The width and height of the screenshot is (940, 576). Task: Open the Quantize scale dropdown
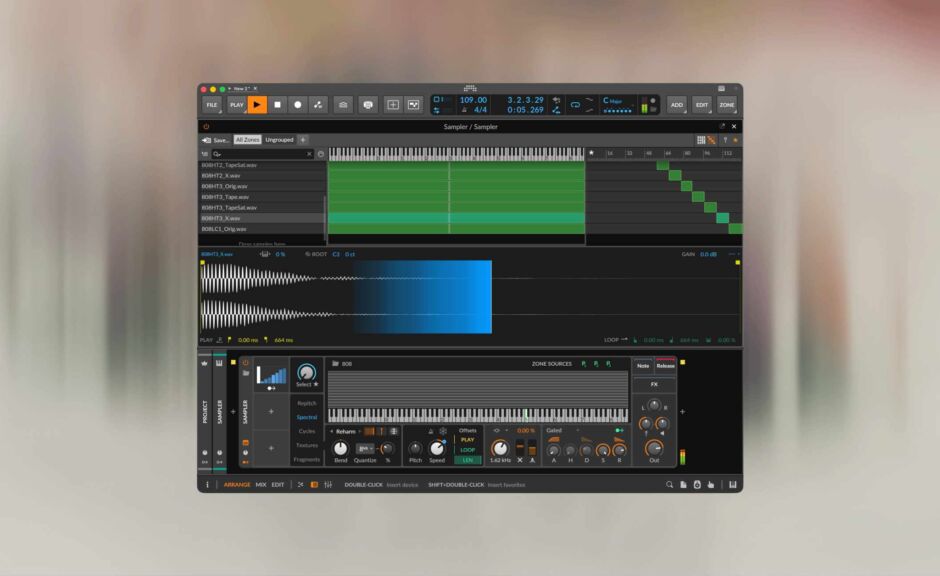click(364, 448)
